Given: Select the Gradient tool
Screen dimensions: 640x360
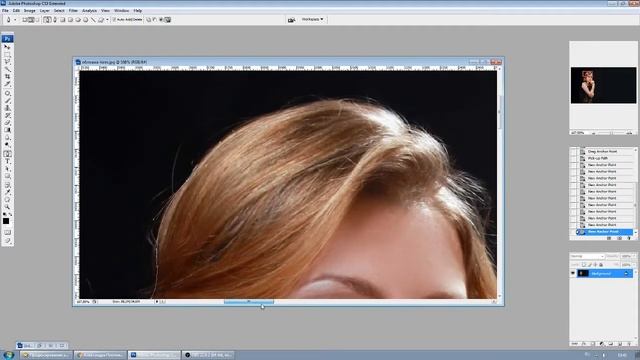Looking at the screenshot, I should (7, 130).
